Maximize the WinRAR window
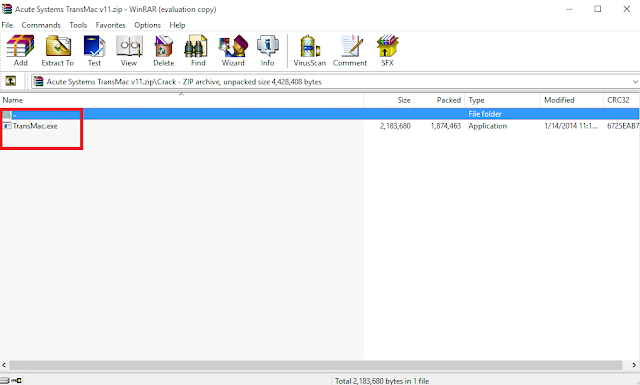640x385 pixels. click(598, 9)
